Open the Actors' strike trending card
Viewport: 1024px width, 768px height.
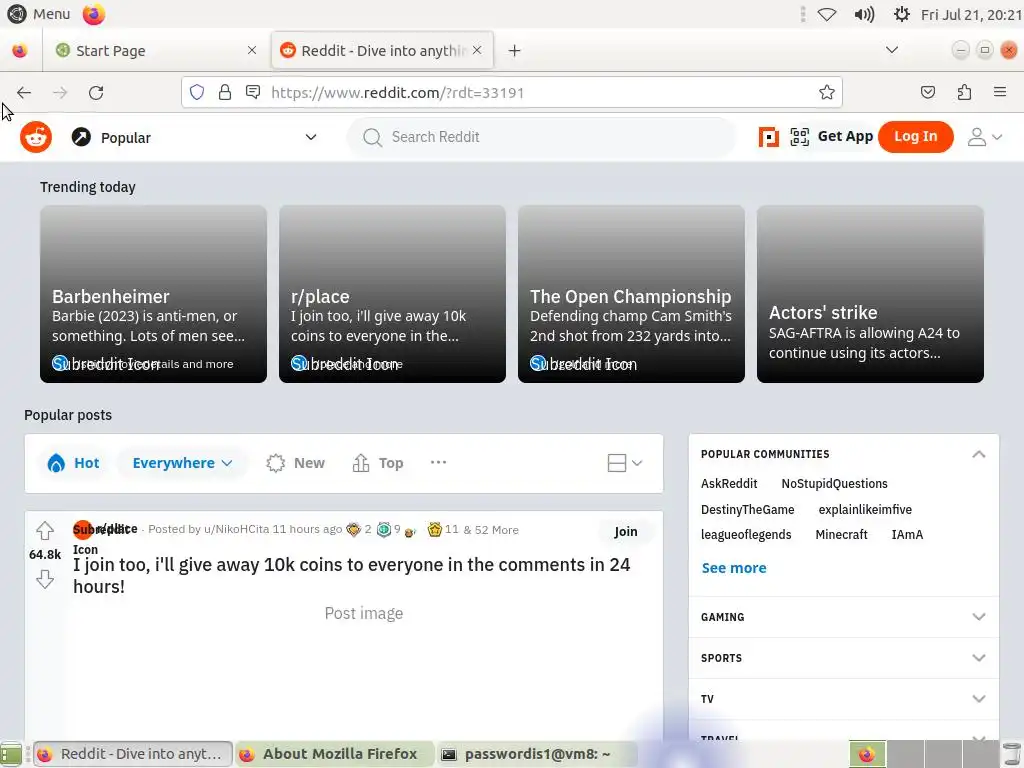871,294
